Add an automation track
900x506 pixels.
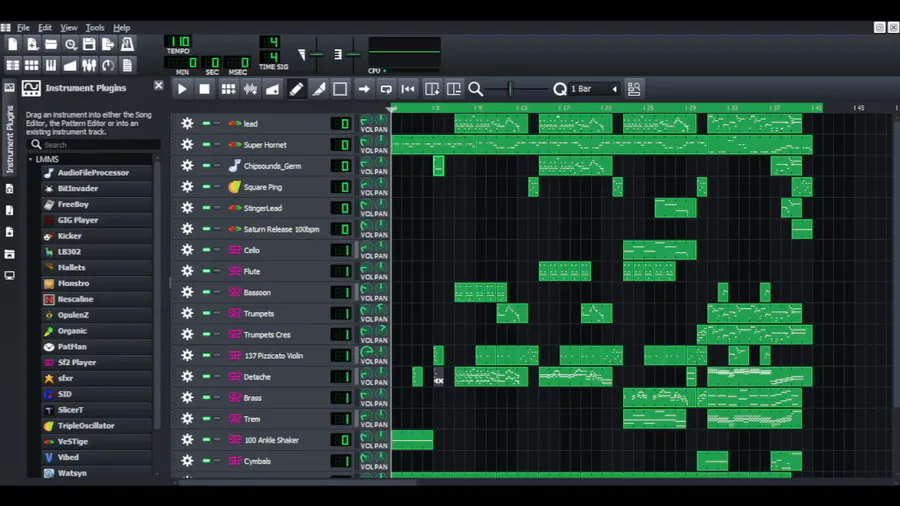click(273, 89)
